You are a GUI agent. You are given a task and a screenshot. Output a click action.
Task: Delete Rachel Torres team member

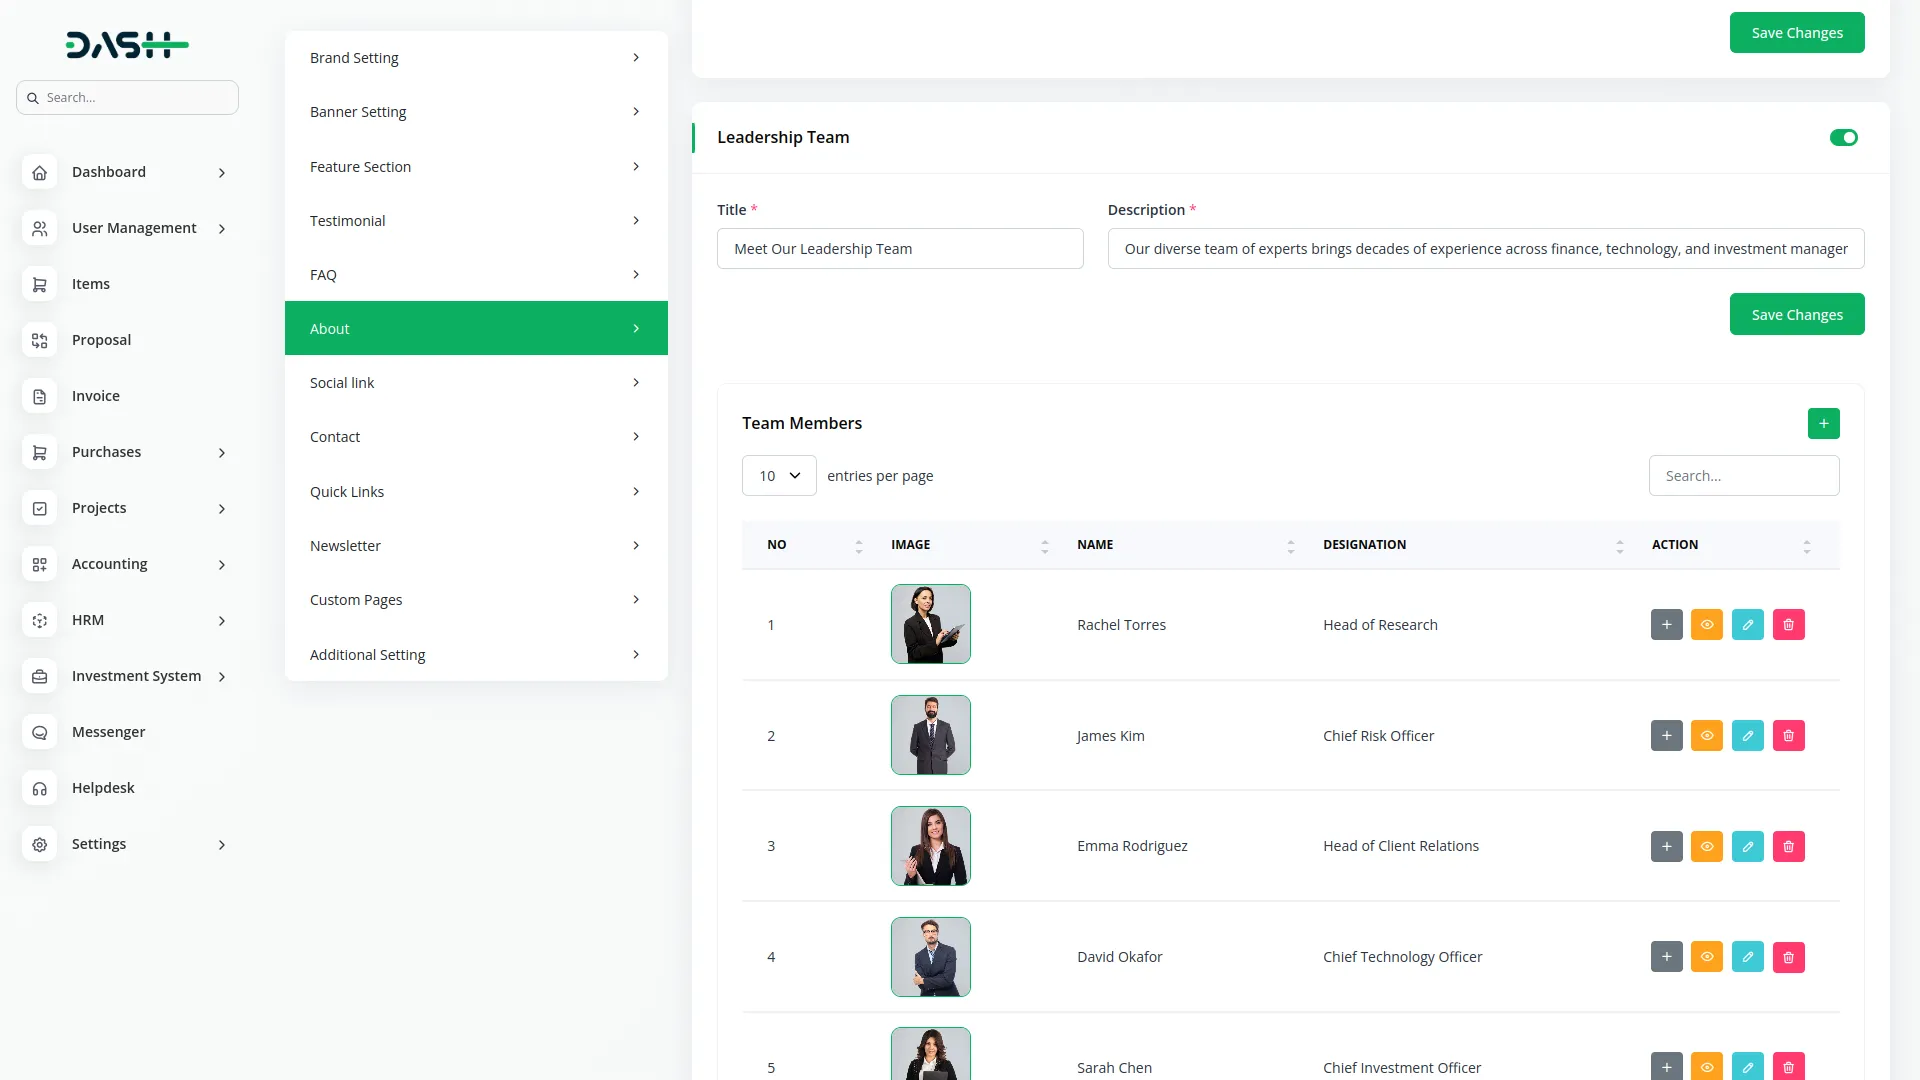pos(1788,625)
